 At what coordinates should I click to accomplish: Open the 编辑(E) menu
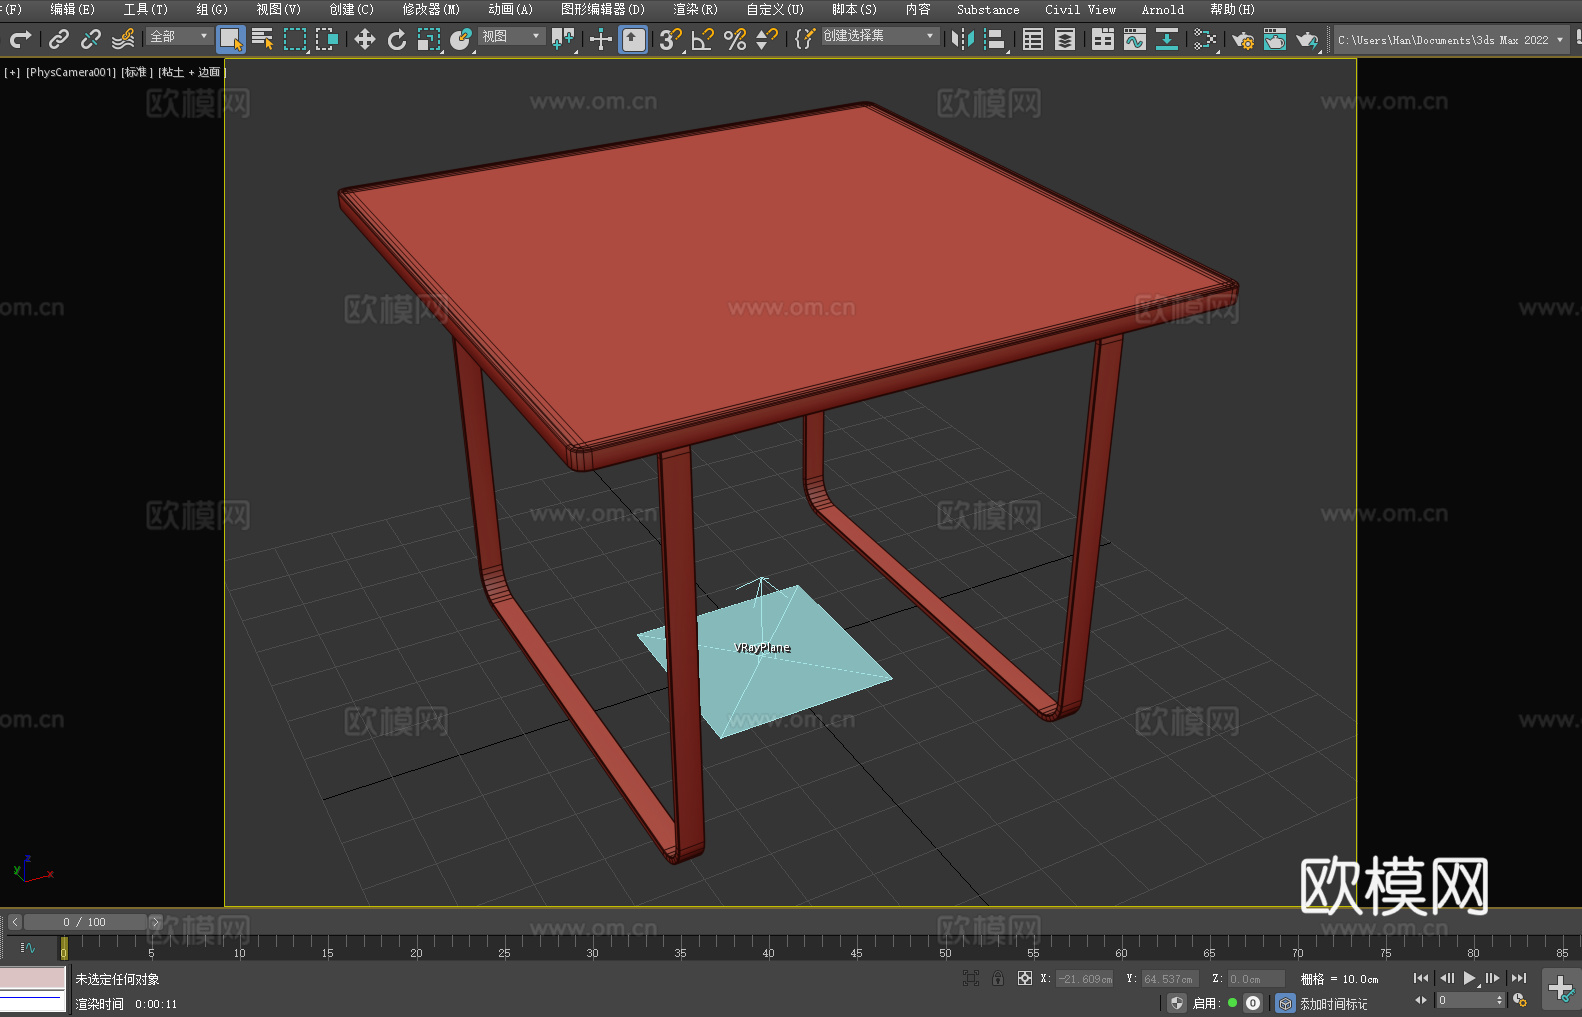tap(72, 9)
